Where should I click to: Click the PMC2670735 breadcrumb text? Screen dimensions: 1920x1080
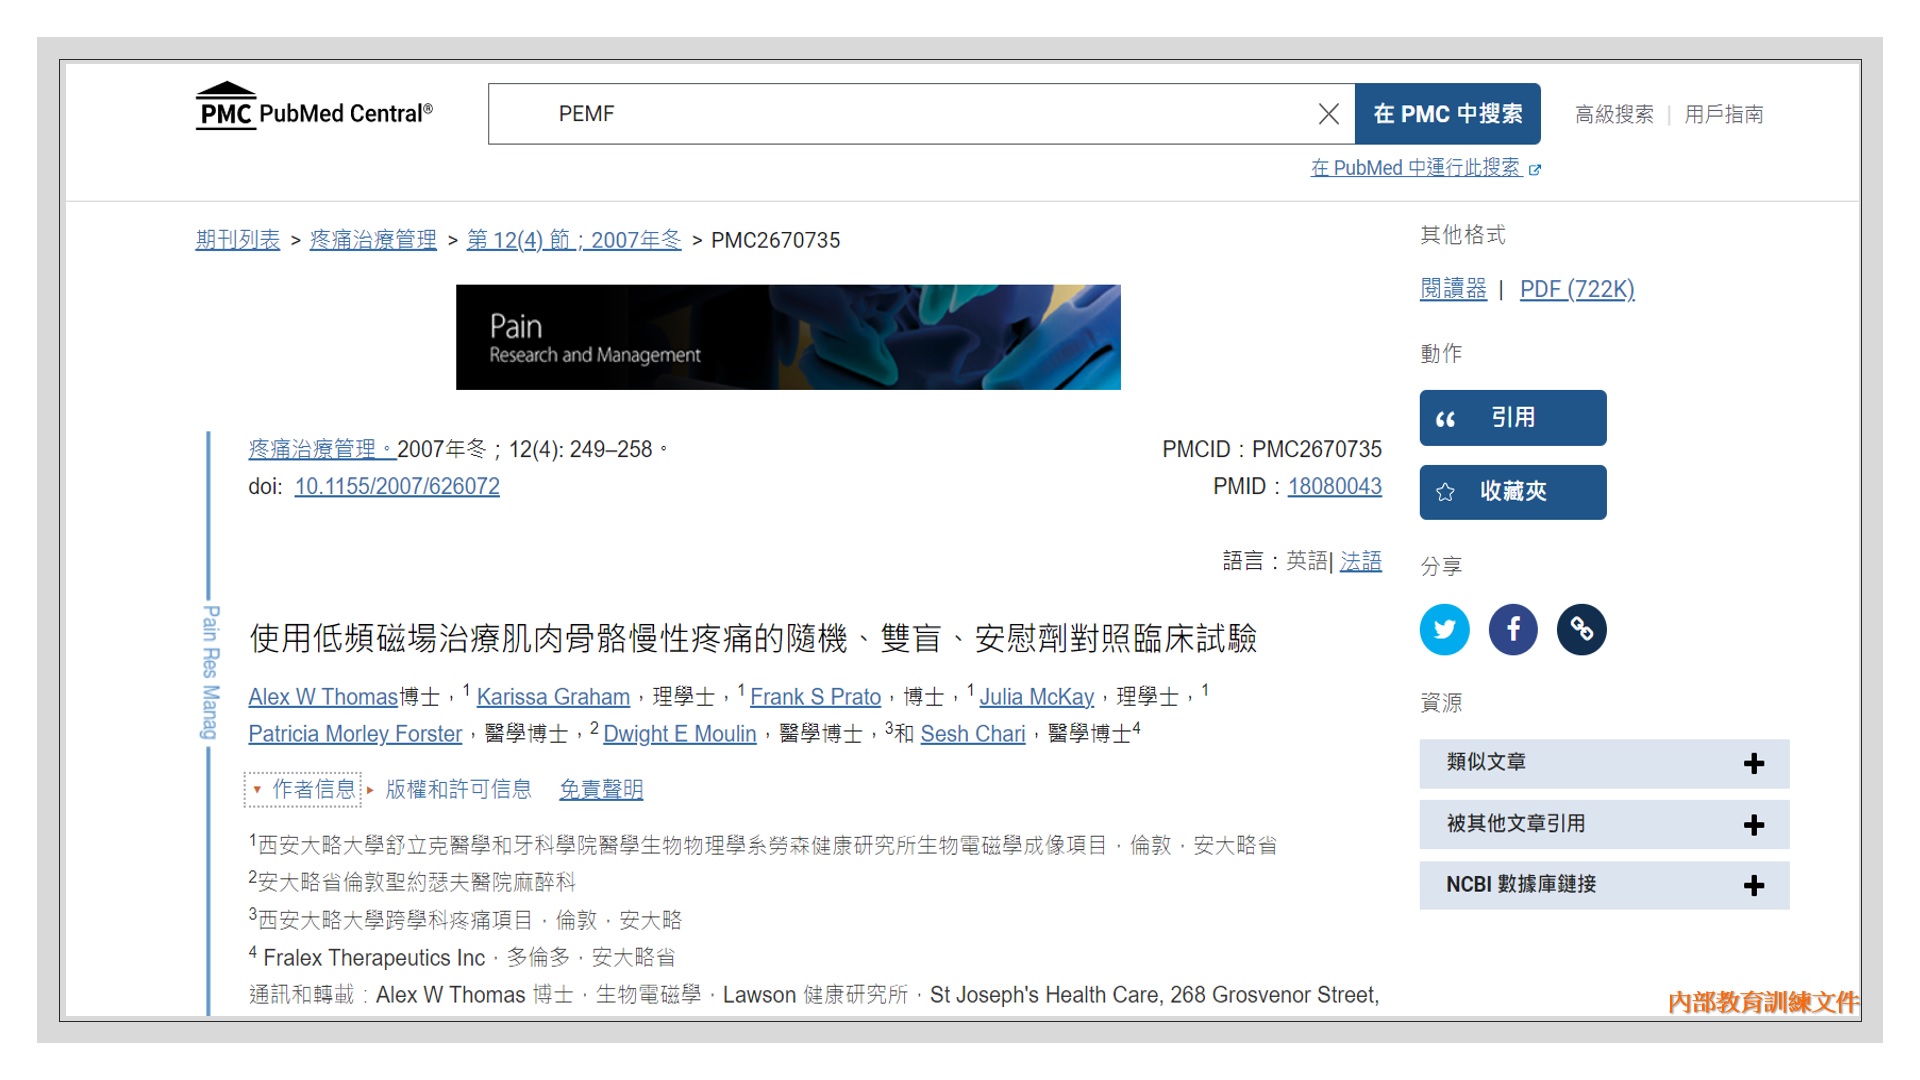(x=776, y=241)
